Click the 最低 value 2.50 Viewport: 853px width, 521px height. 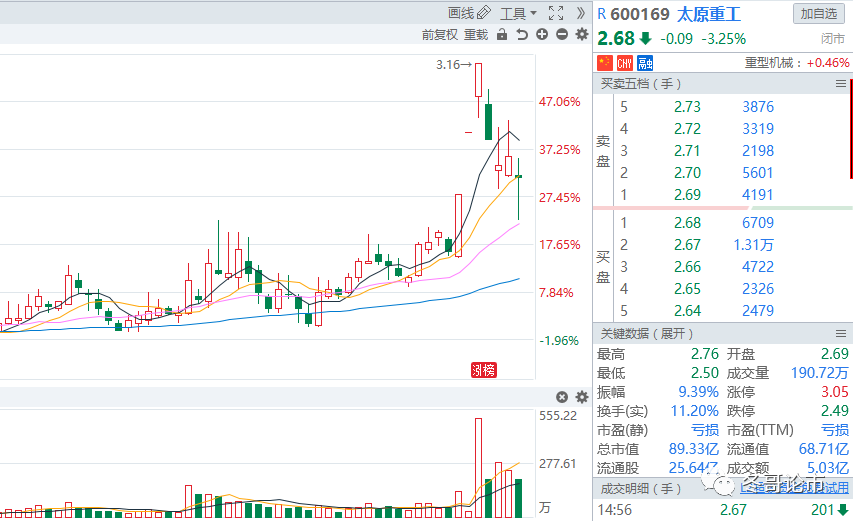tap(704, 373)
